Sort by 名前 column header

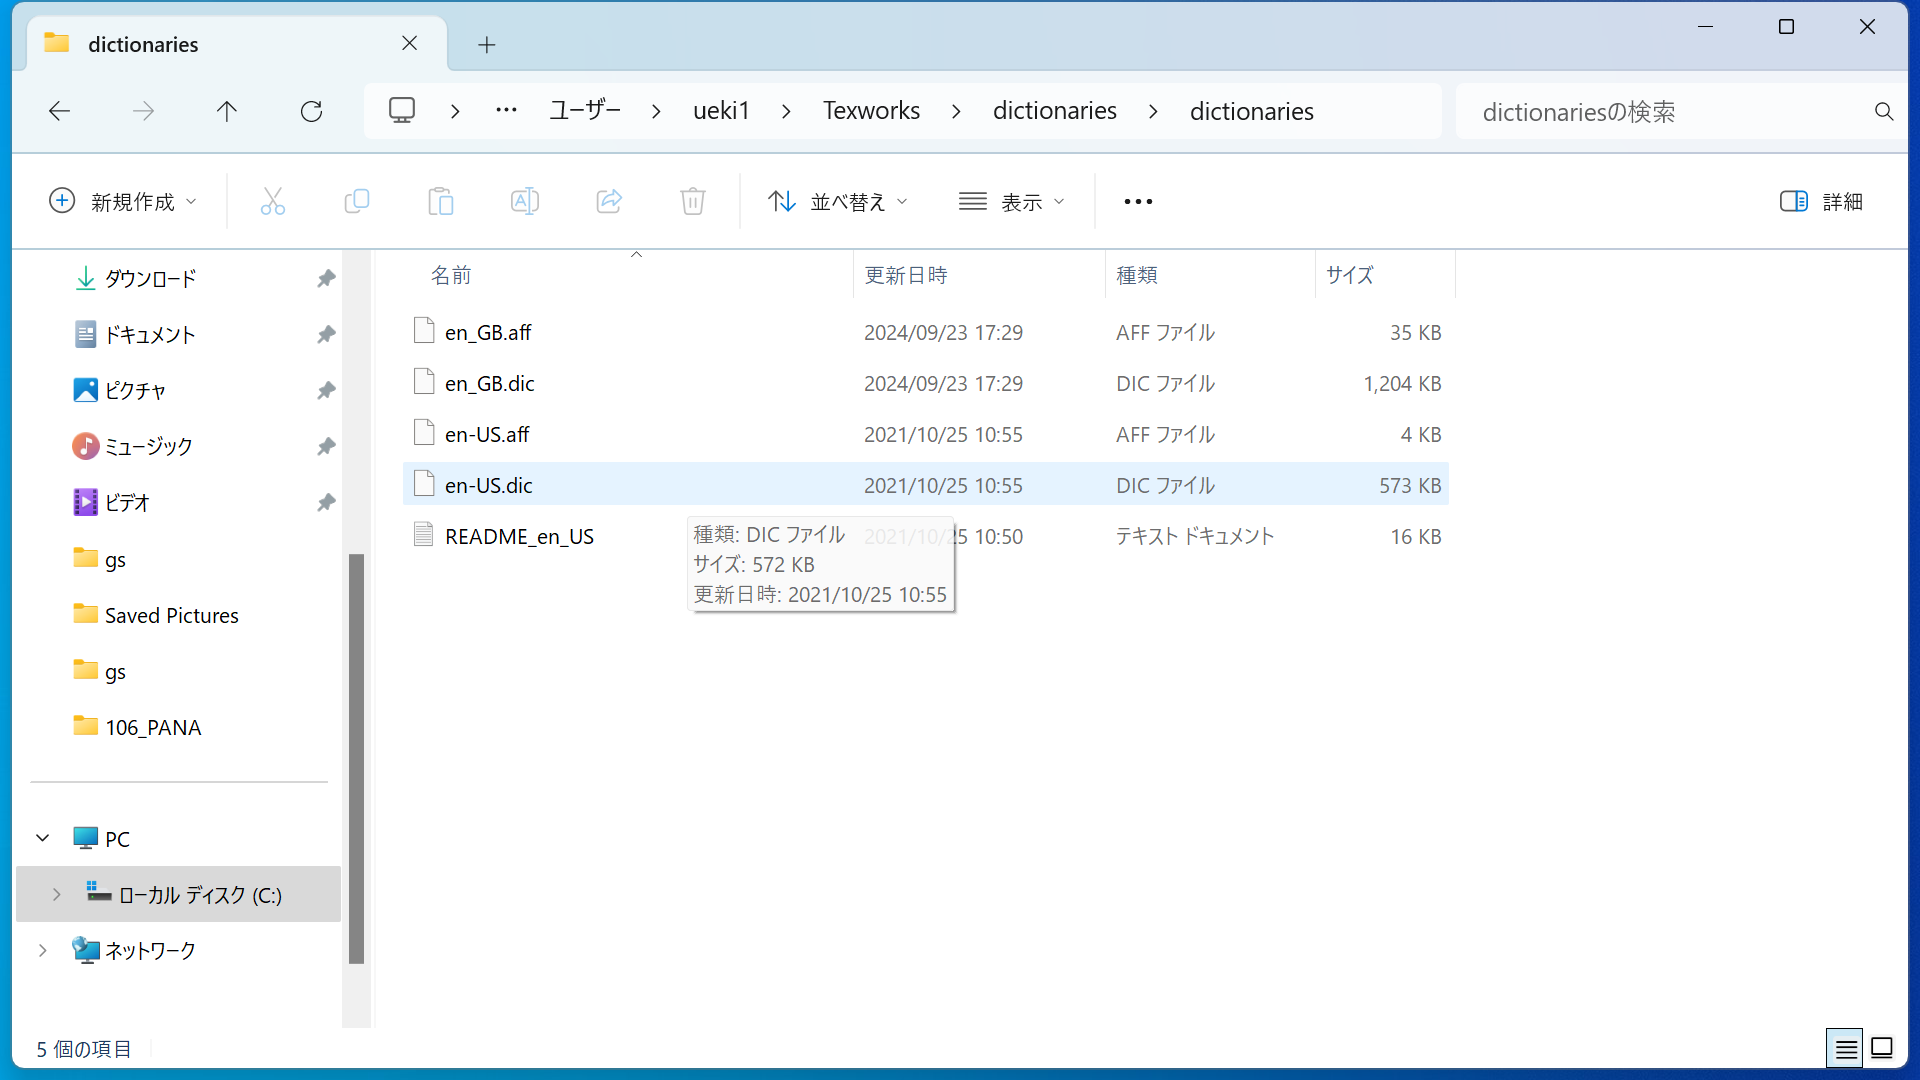[636, 275]
